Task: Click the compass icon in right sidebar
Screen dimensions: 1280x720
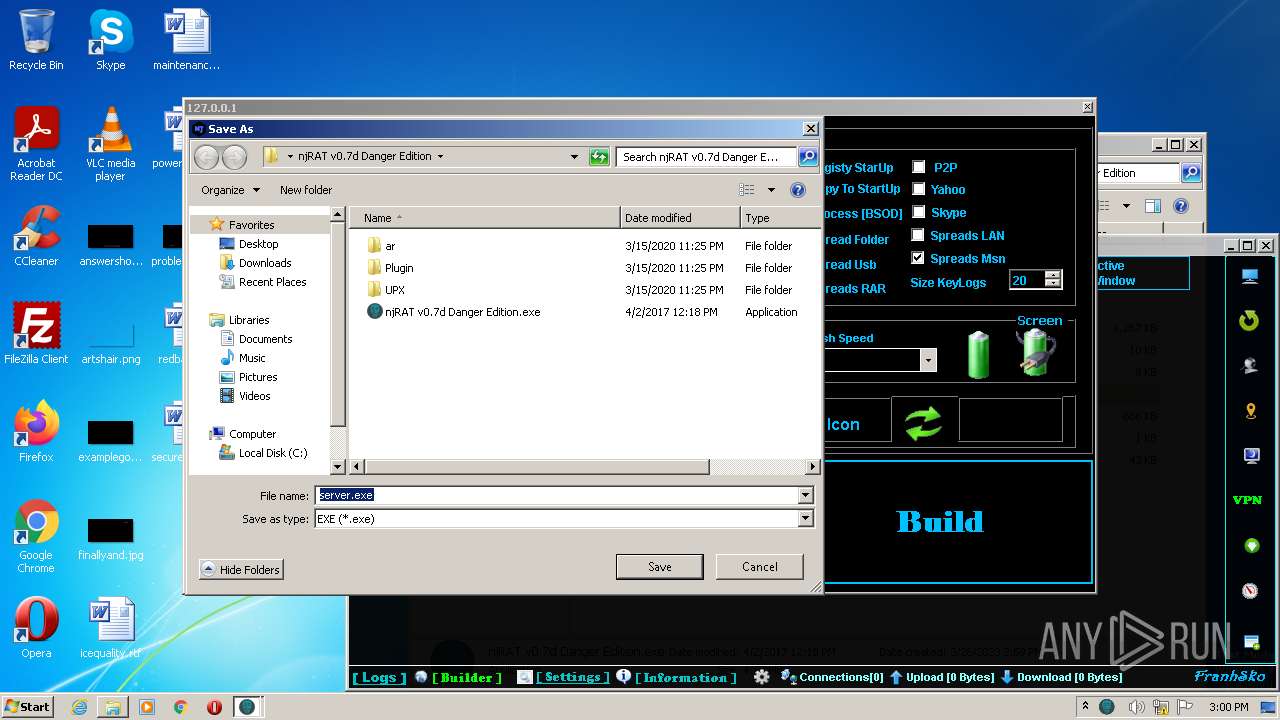Action: point(1250,591)
